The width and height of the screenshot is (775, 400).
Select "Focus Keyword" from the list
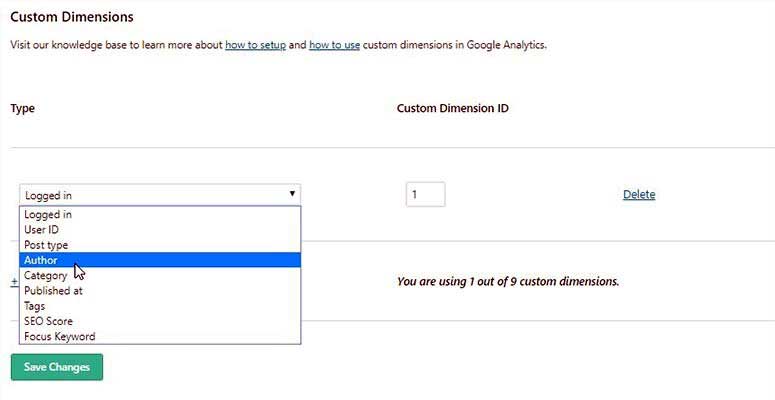[x=60, y=337]
